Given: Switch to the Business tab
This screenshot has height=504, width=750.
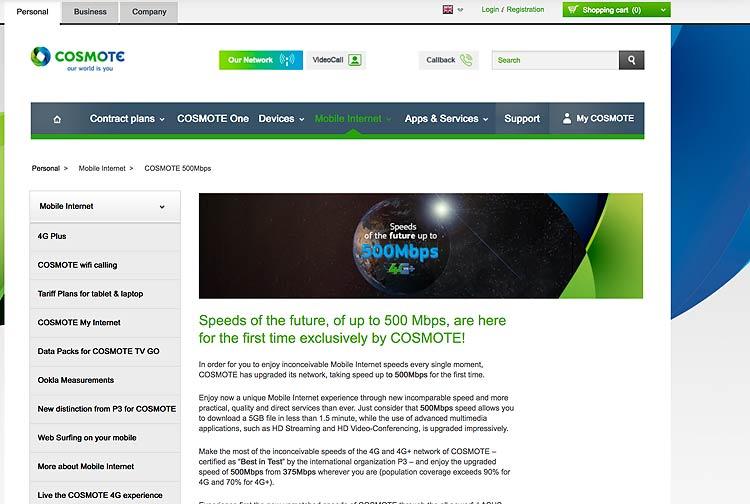Looking at the screenshot, I should (x=90, y=12).
